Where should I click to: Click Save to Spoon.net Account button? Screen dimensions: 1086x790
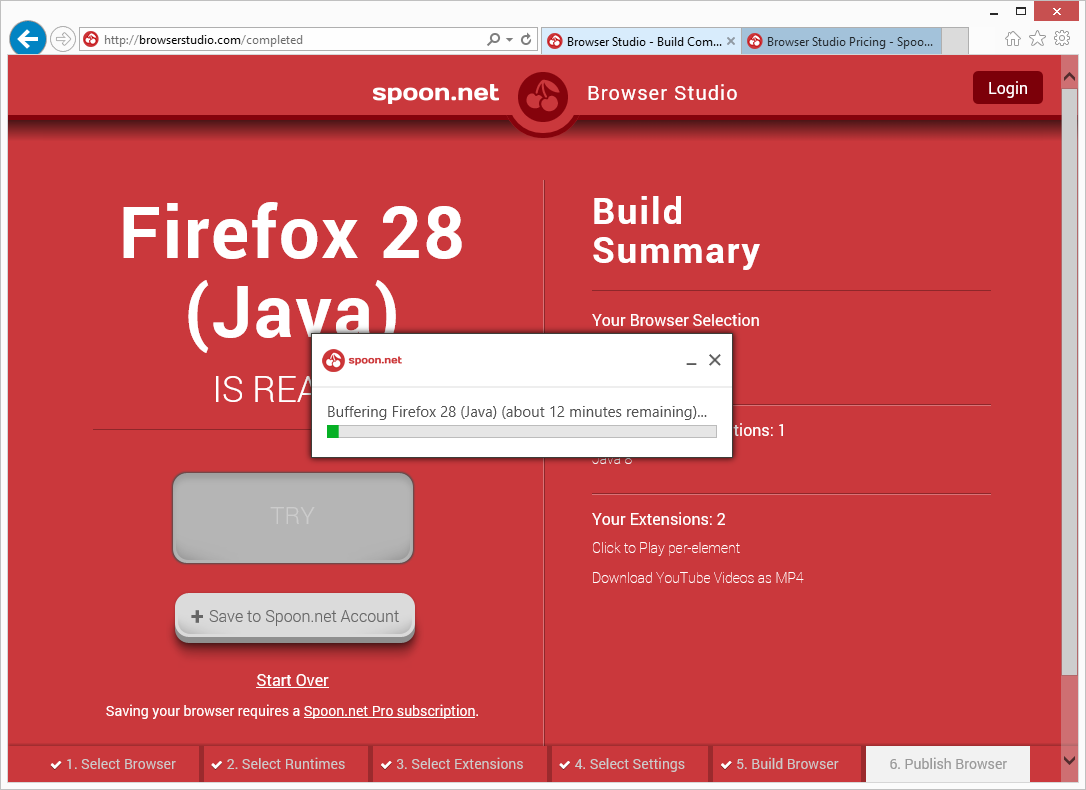pyautogui.click(x=295, y=616)
